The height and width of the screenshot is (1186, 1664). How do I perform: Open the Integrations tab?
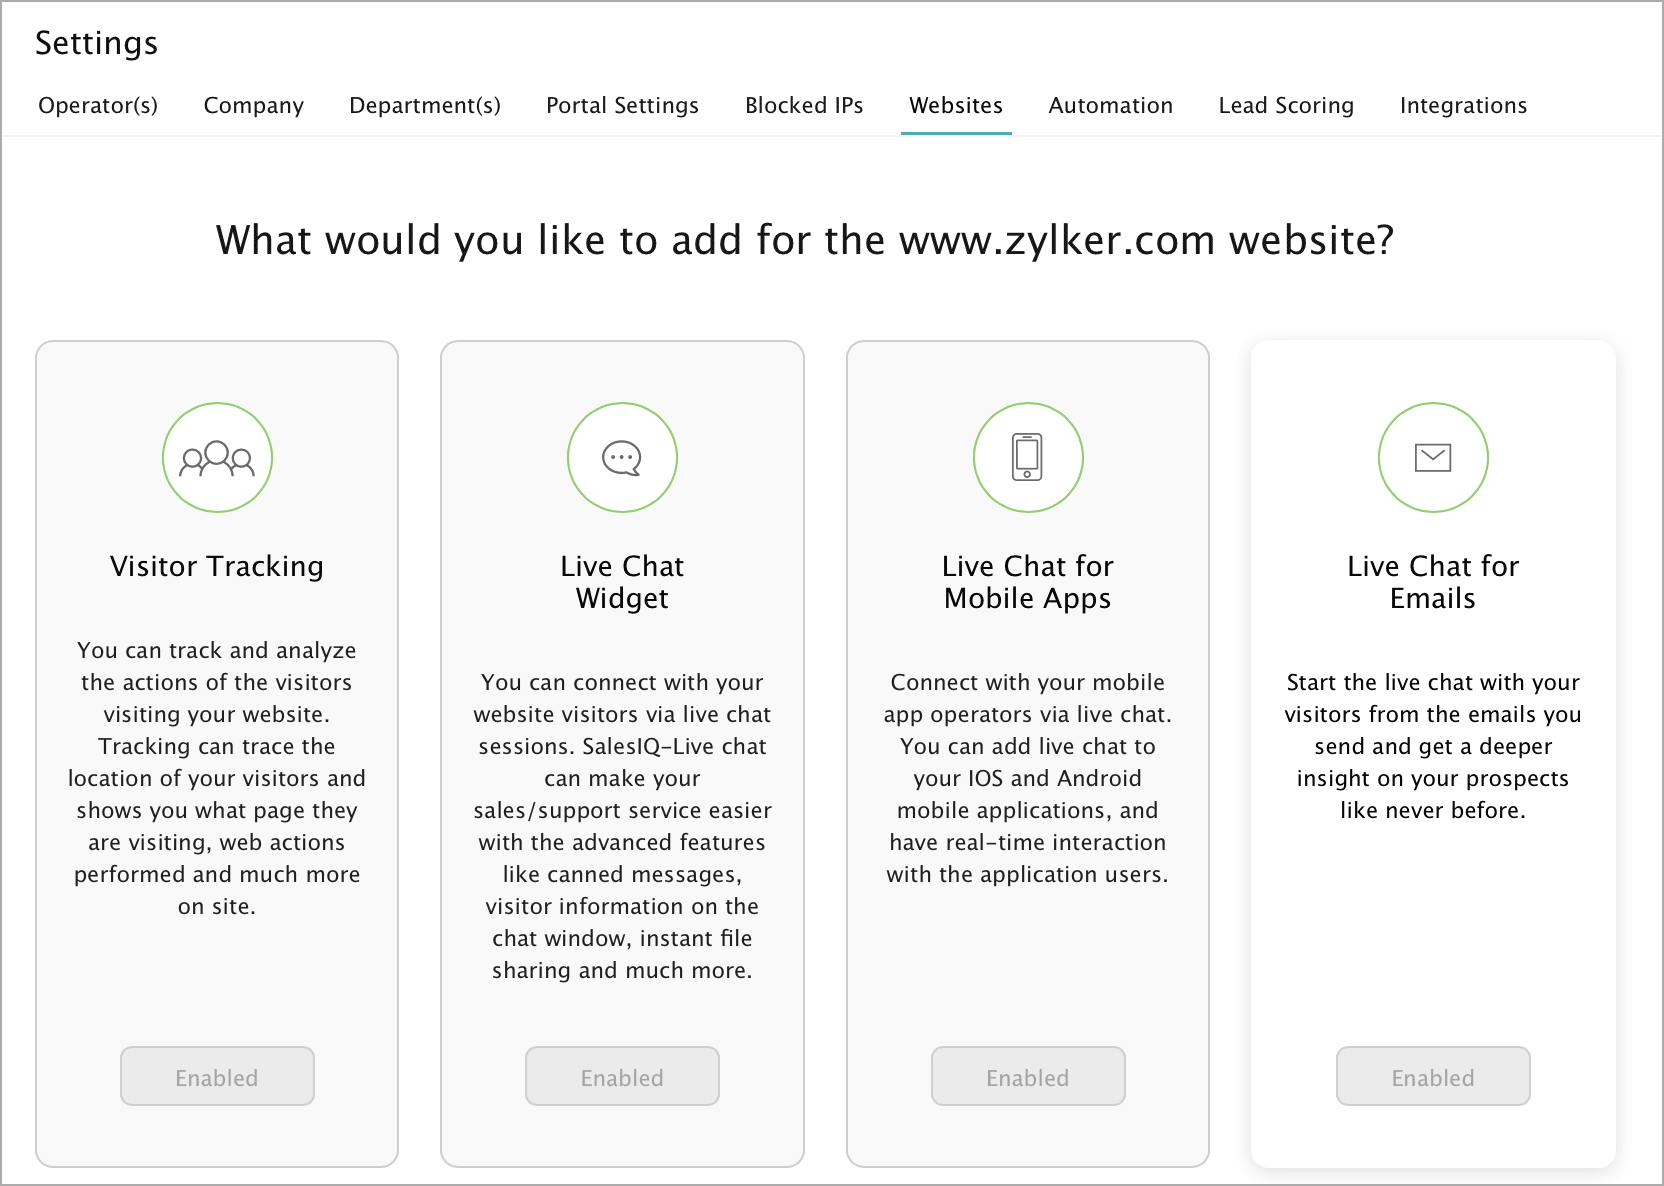tap(1463, 106)
